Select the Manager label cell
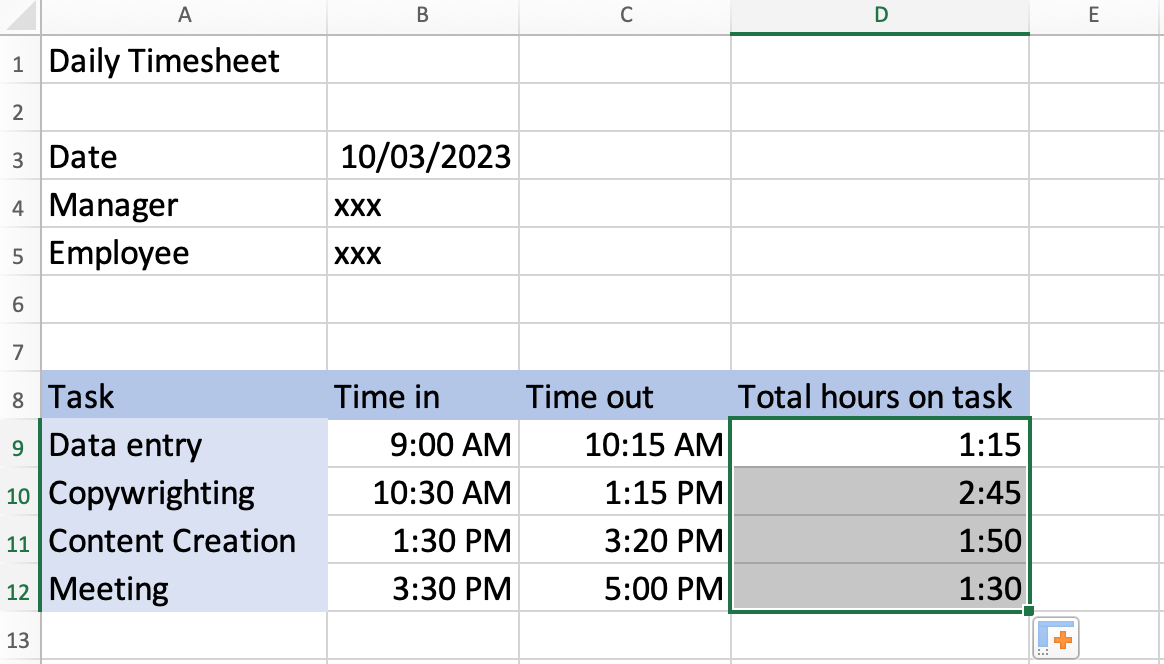The height and width of the screenshot is (664, 1164). tap(184, 205)
